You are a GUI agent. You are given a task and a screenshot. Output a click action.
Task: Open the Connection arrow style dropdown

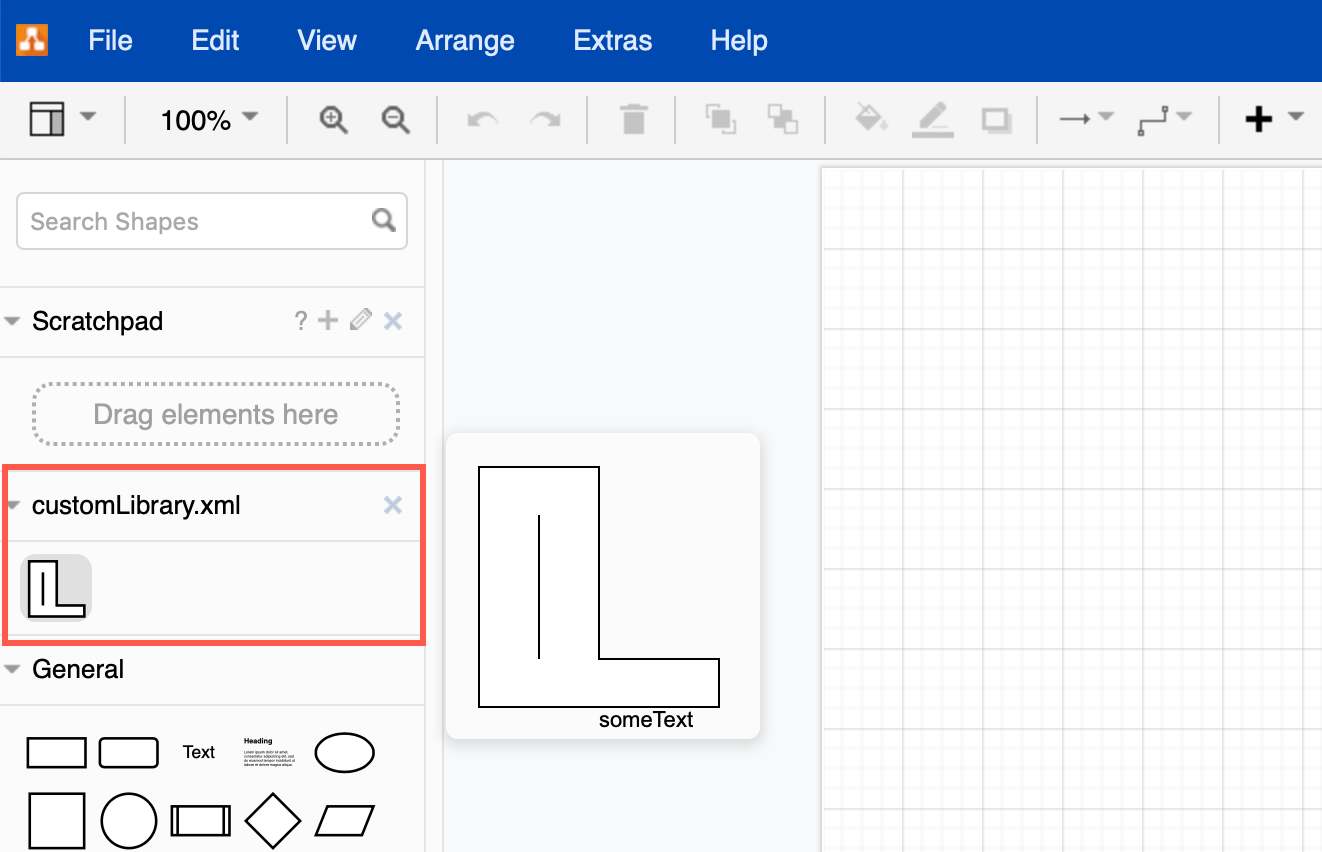pos(1086,119)
